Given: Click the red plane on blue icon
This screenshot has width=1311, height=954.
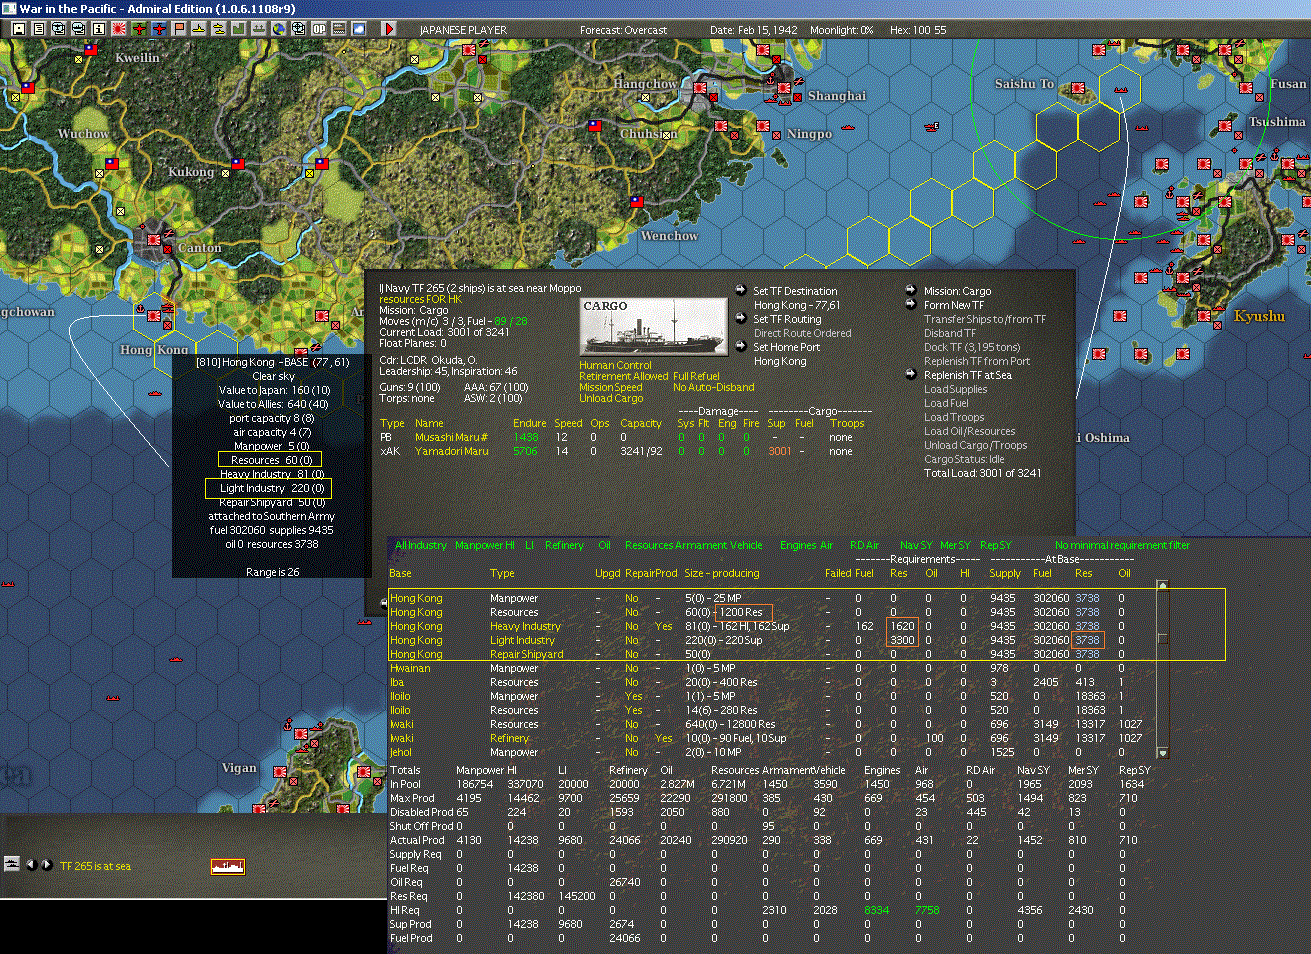Looking at the screenshot, I should click(x=158, y=29).
